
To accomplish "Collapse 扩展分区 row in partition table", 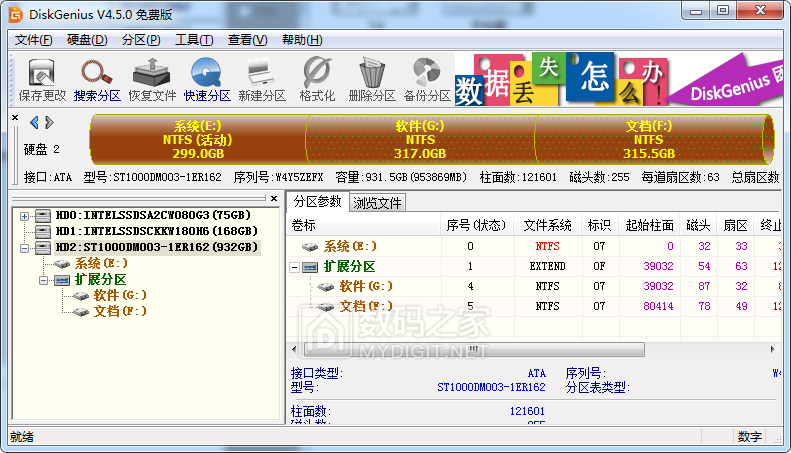I will pyautogui.click(x=295, y=267).
